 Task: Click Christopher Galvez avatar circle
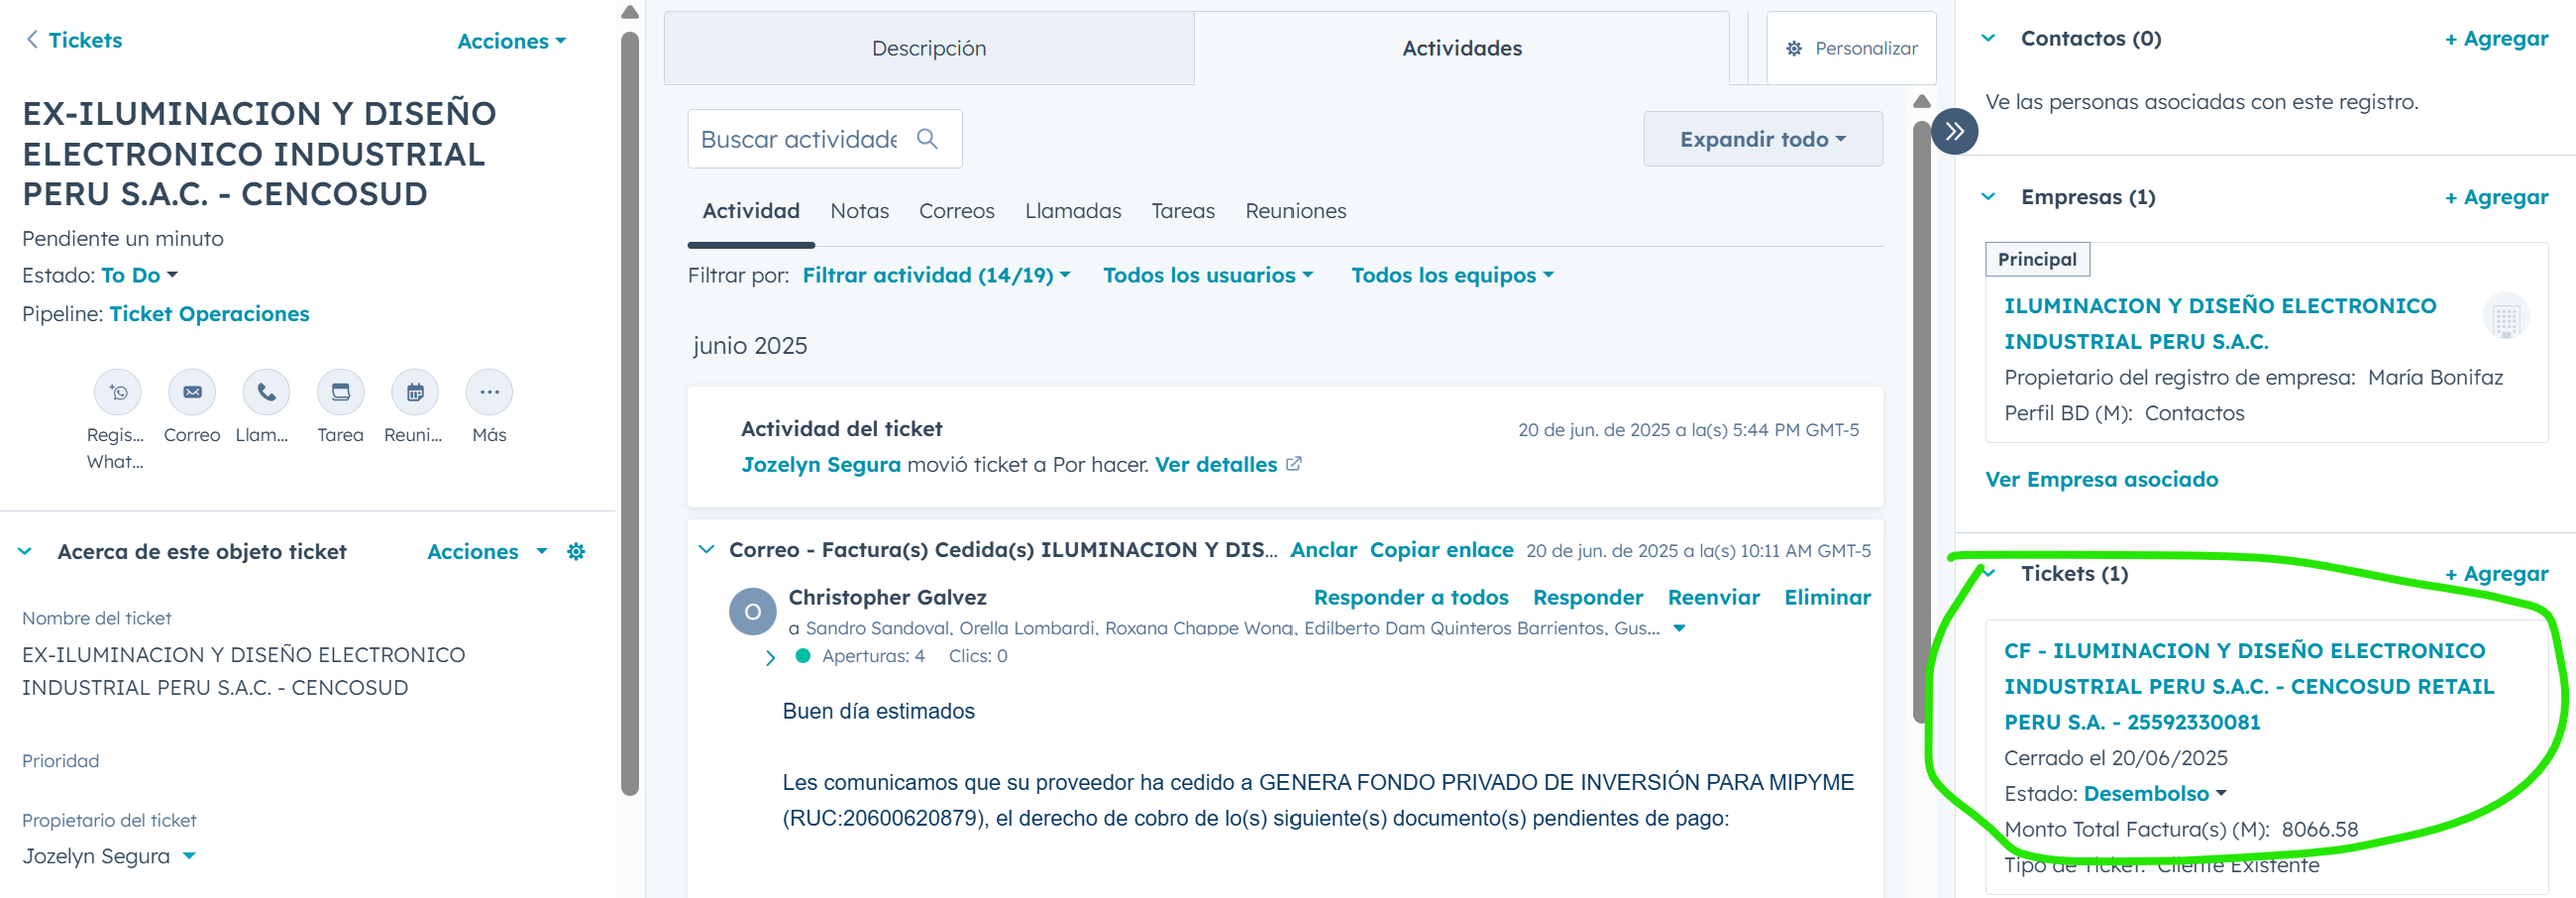click(753, 611)
